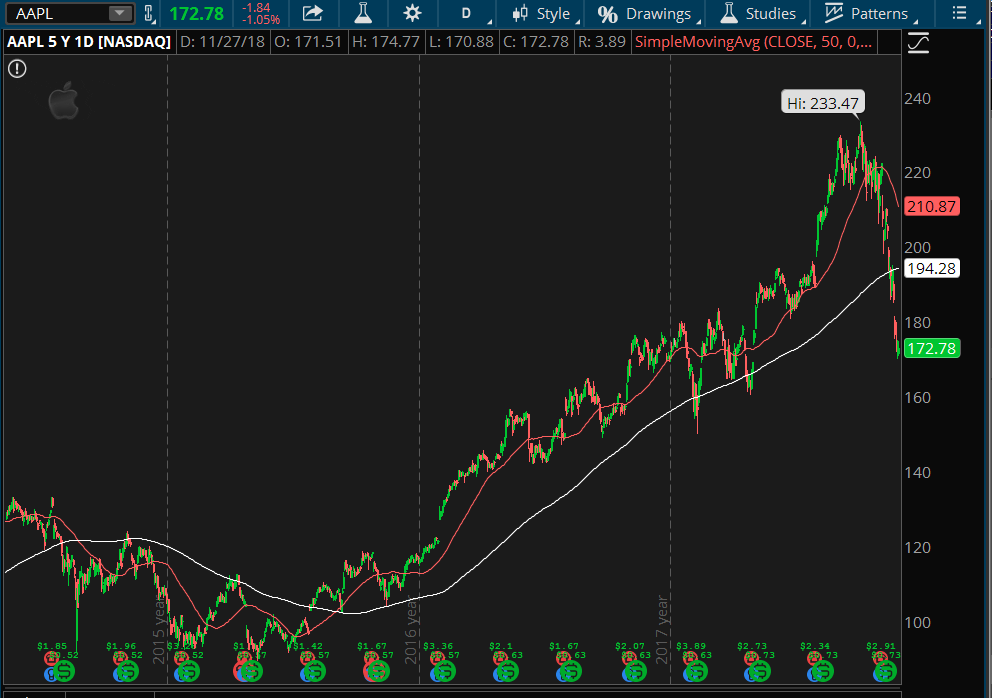
Task: Click the share chart arrow icon
Action: pyautogui.click(x=313, y=13)
